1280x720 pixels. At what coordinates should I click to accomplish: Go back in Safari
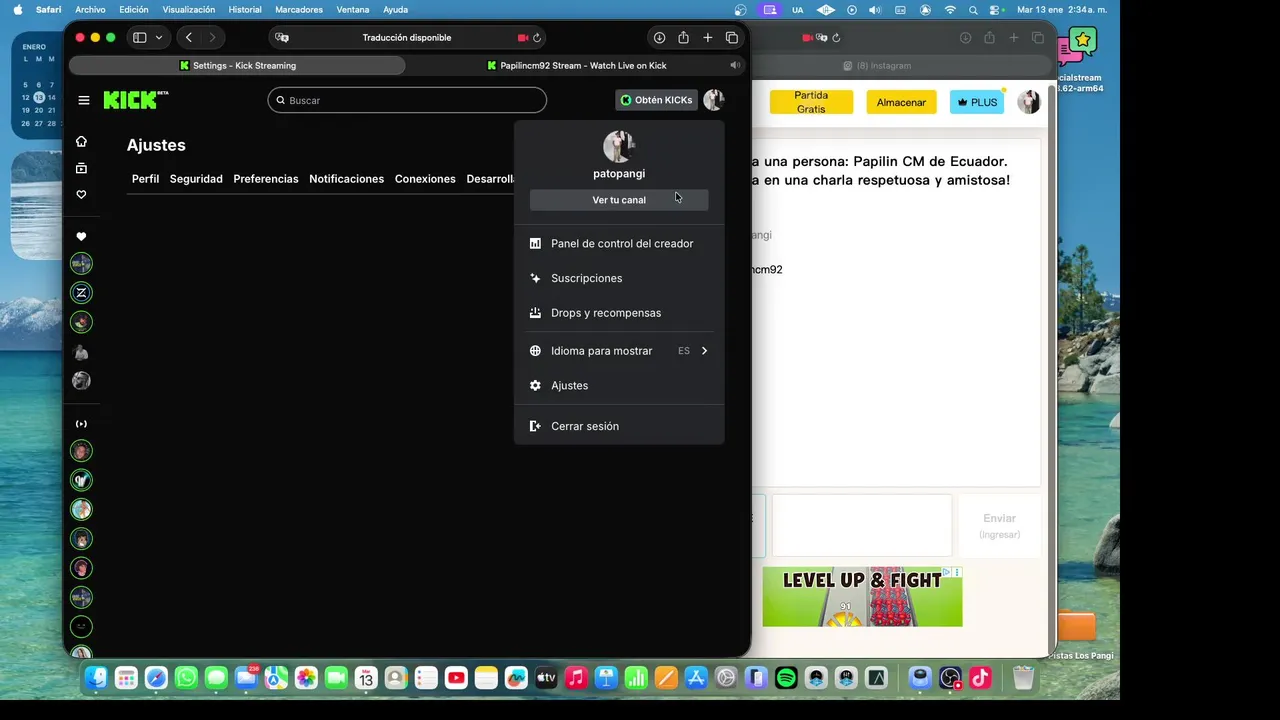(x=189, y=38)
